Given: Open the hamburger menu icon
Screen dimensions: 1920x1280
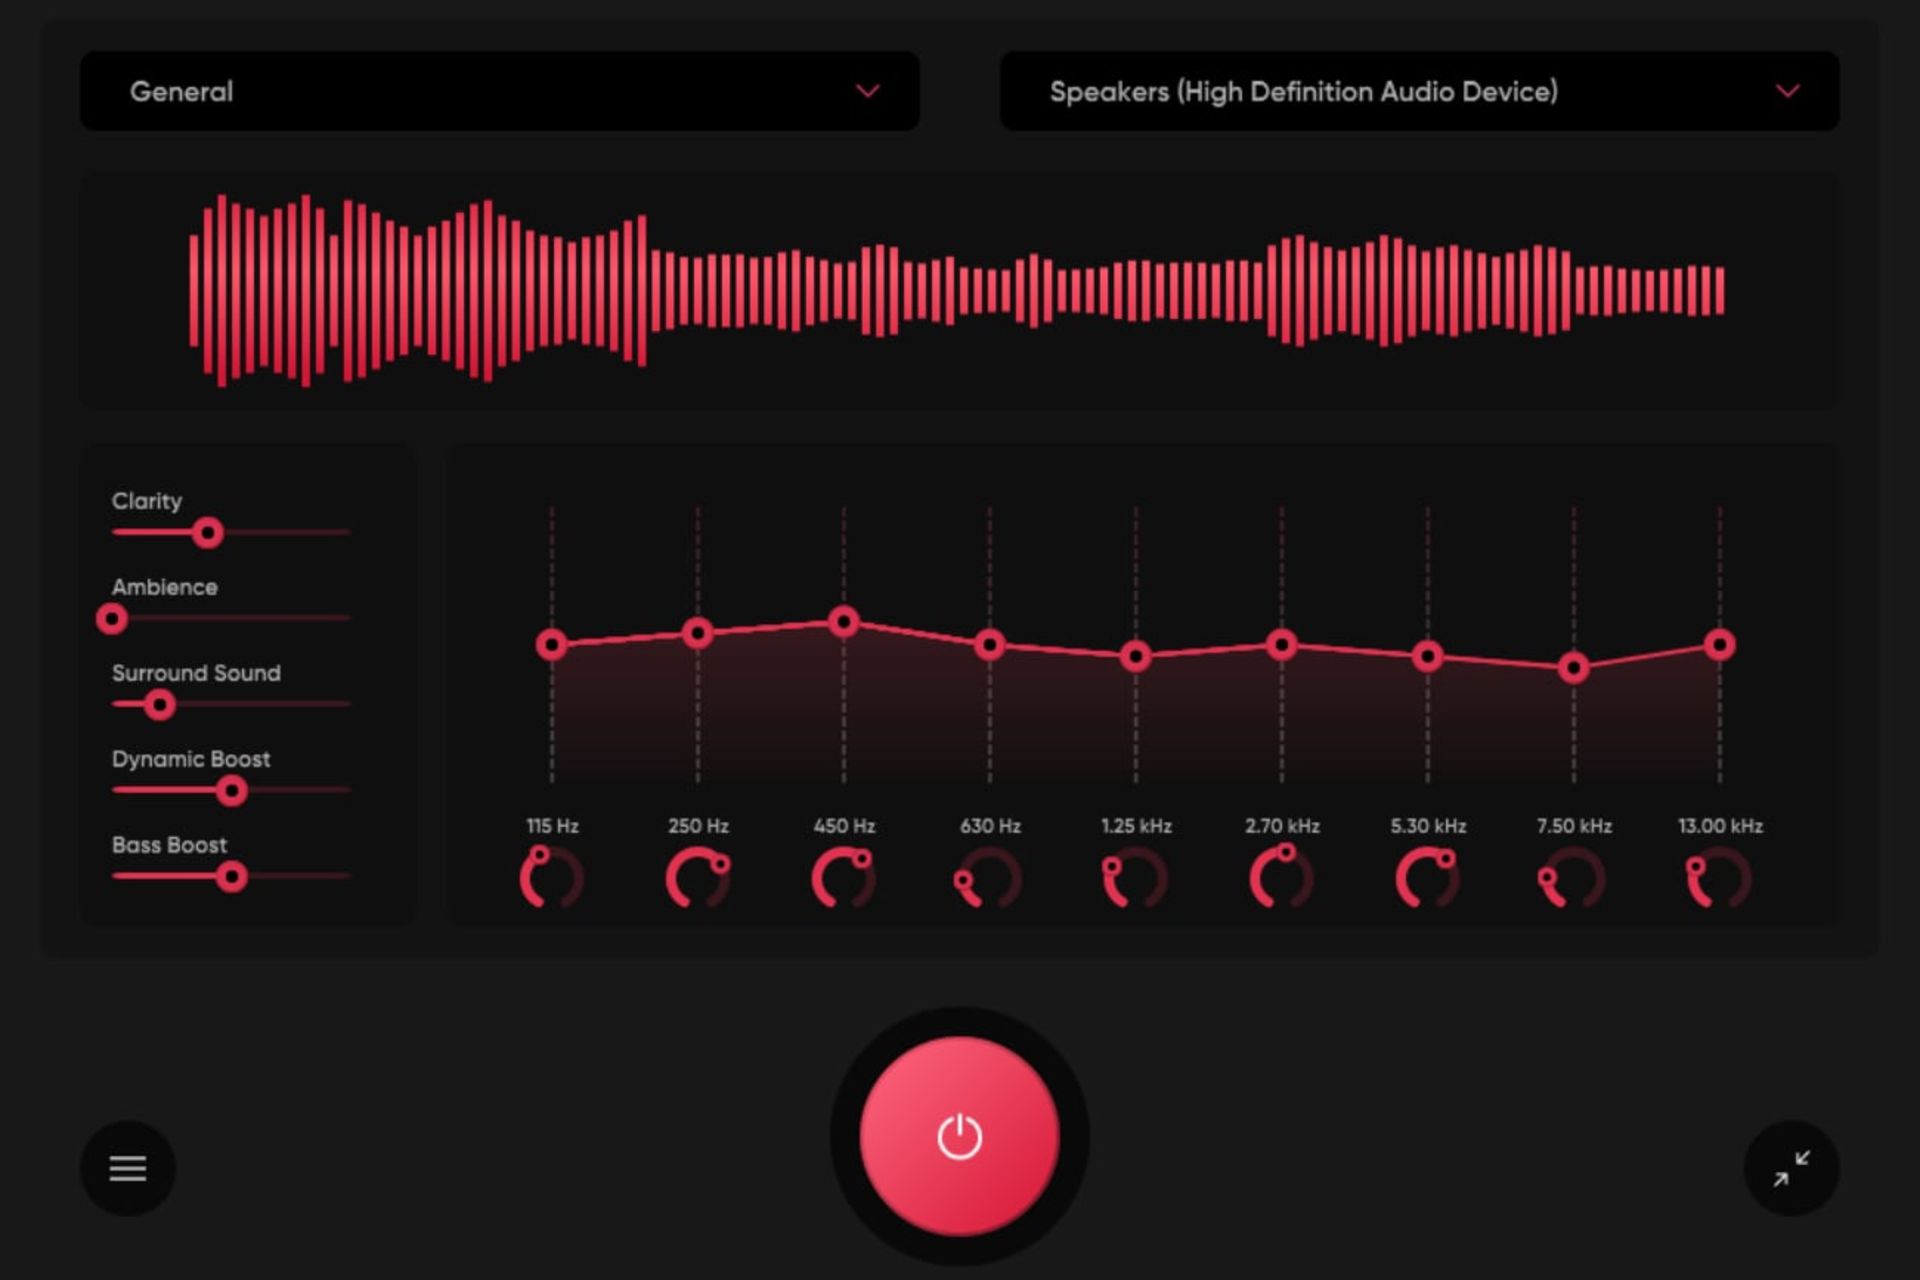Looking at the screenshot, I should [127, 1167].
